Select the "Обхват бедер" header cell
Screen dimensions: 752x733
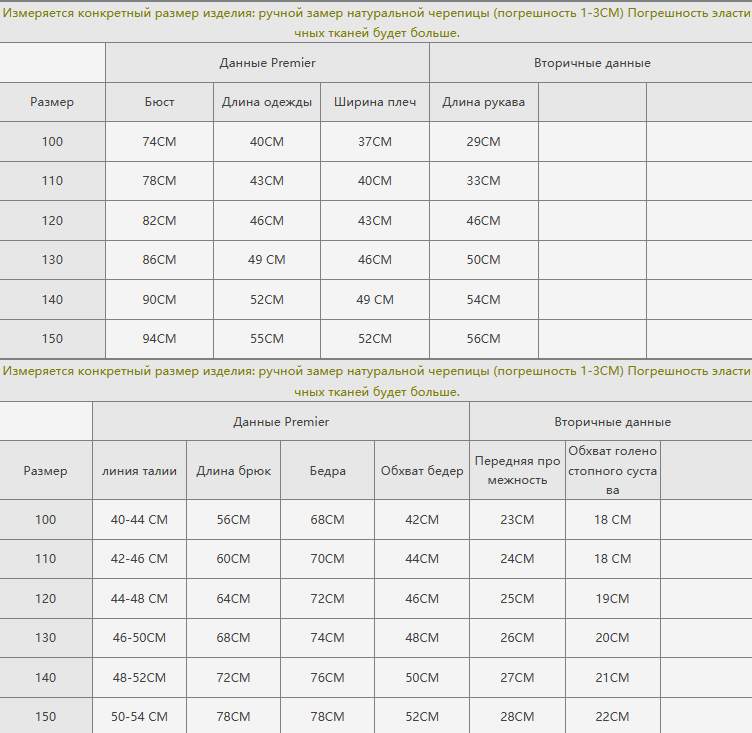pyautogui.click(x=422, y=471)
